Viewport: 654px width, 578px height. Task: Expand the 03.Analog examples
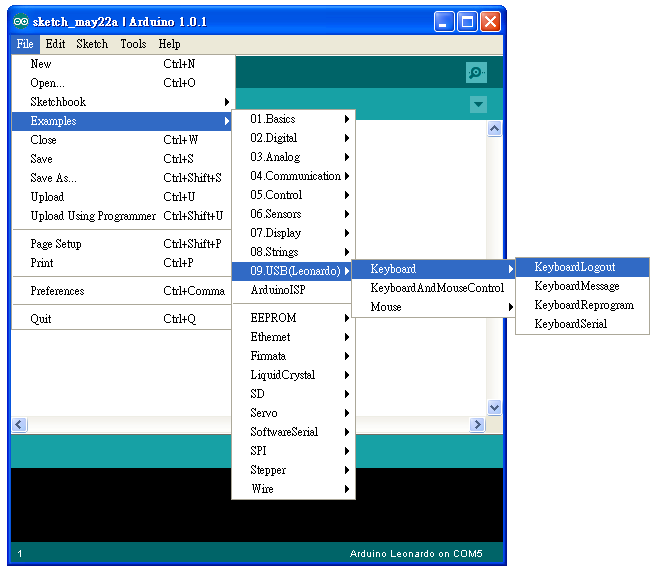[x=294, y=157]
